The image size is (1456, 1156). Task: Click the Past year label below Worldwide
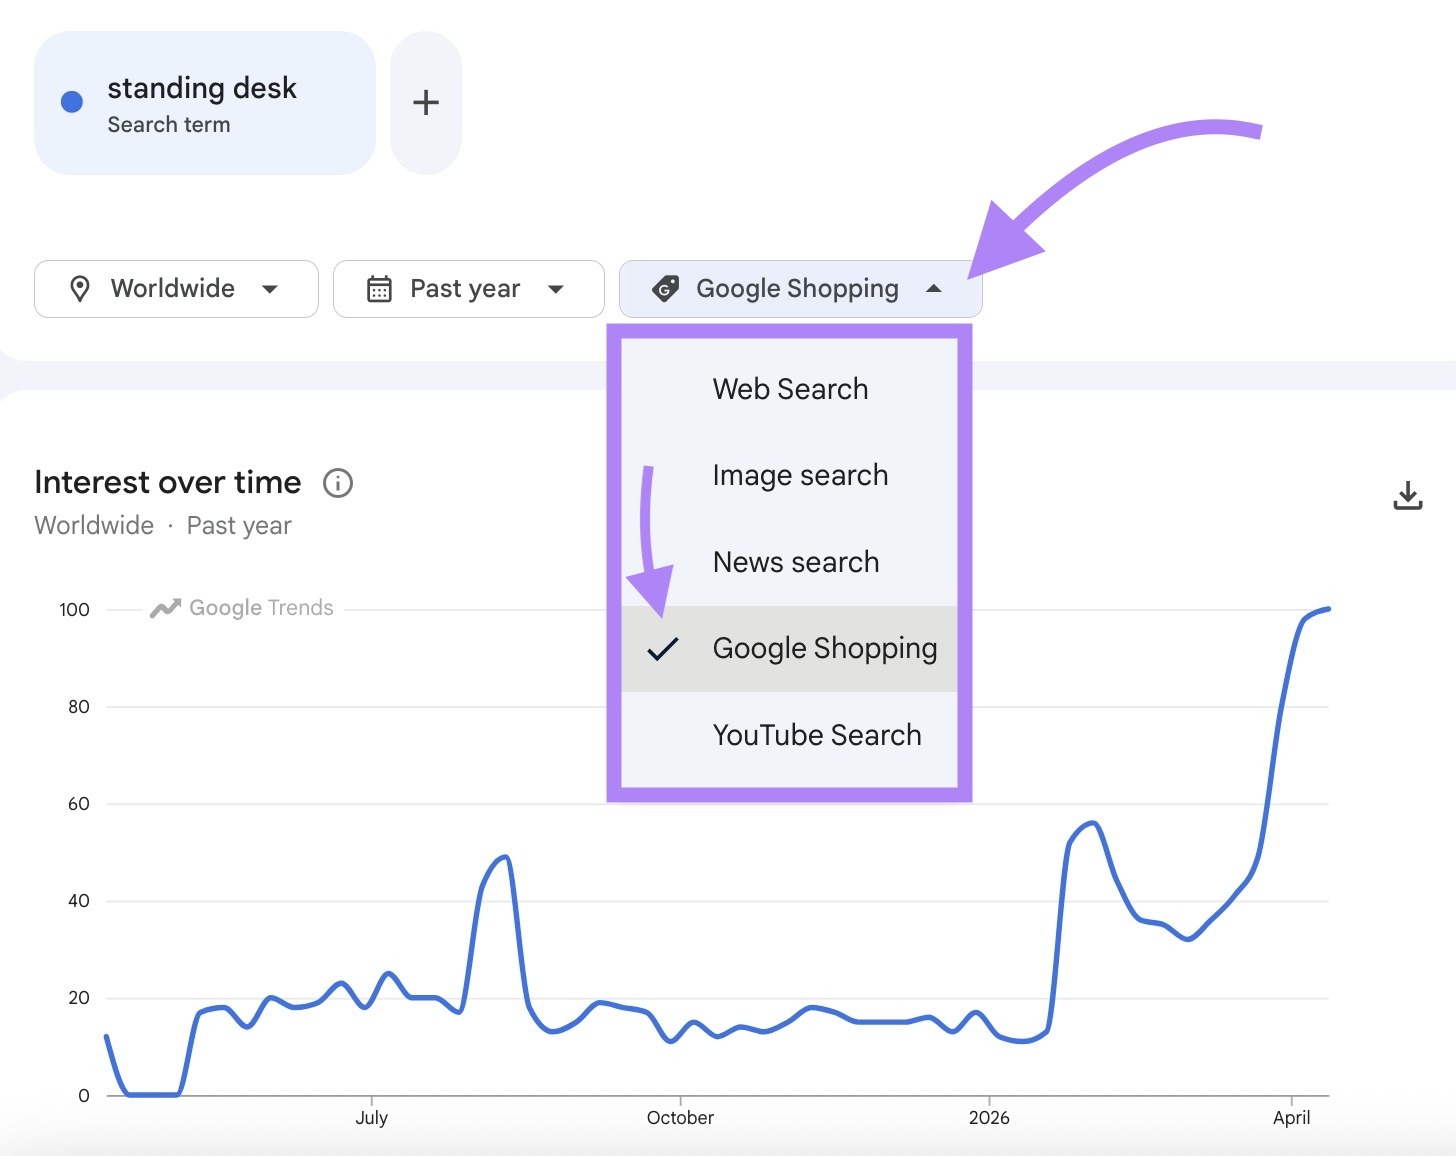tap(238, 524)
